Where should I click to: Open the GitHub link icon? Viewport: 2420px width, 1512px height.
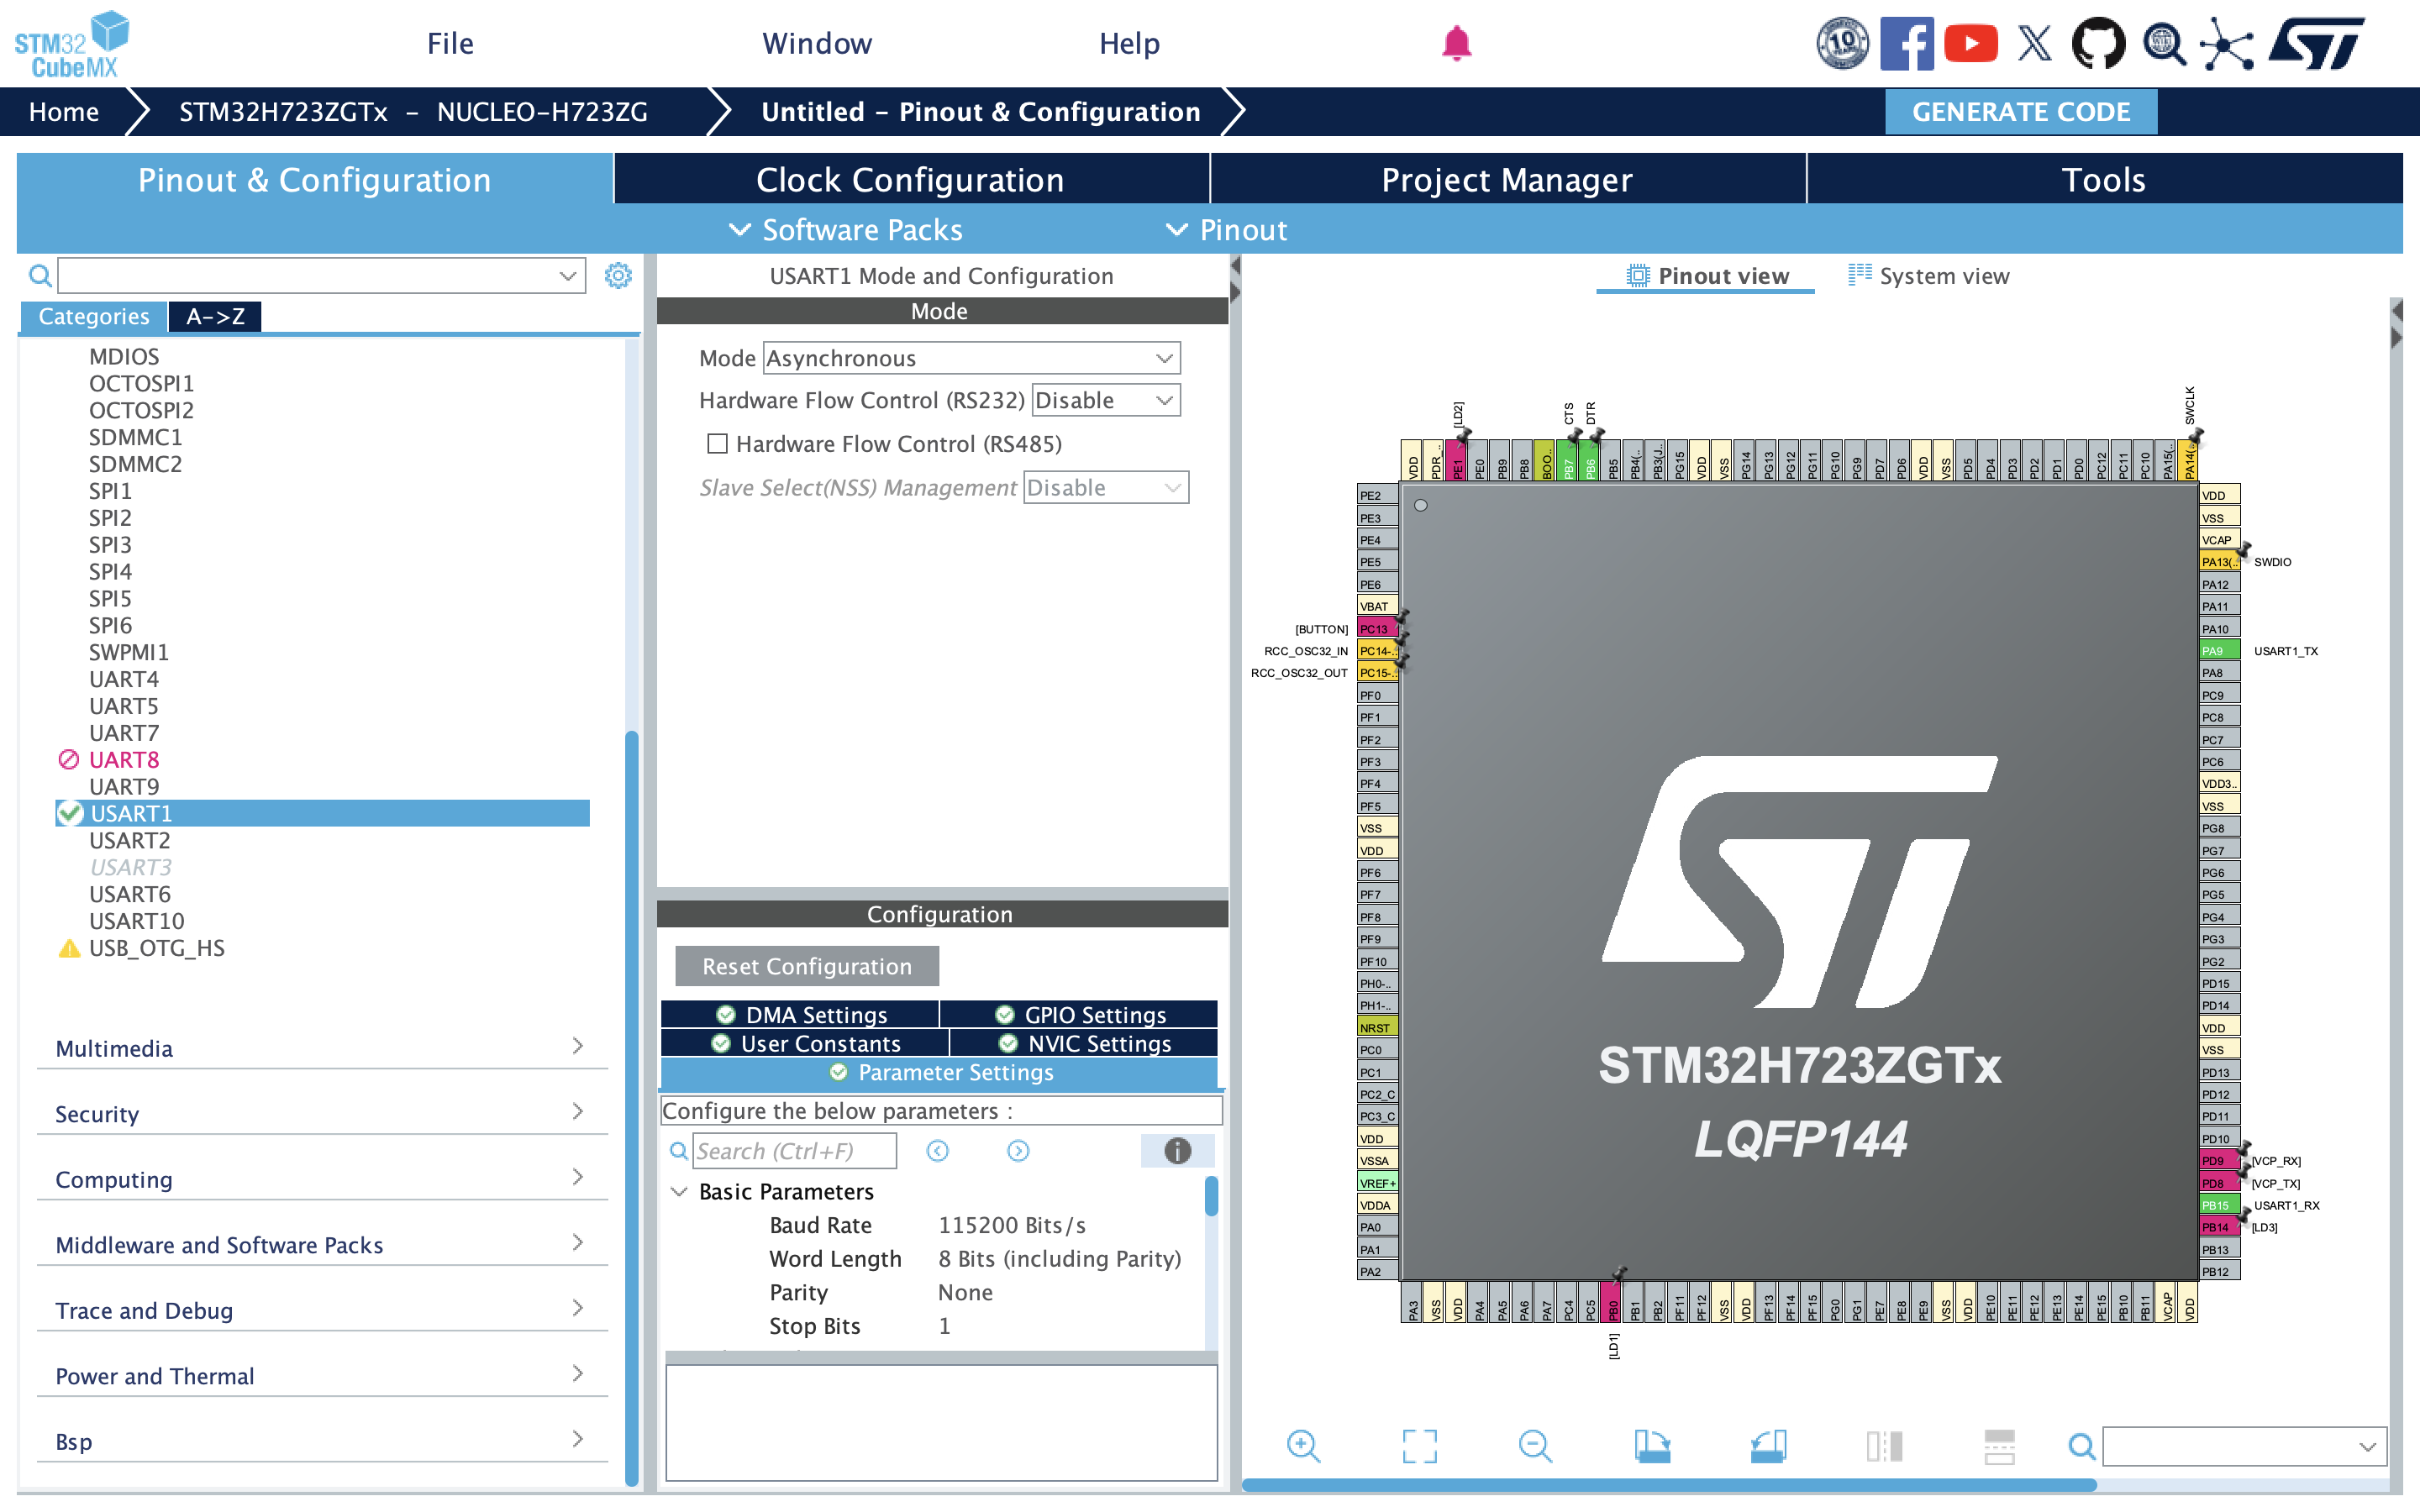click(x=2097, y=44)
